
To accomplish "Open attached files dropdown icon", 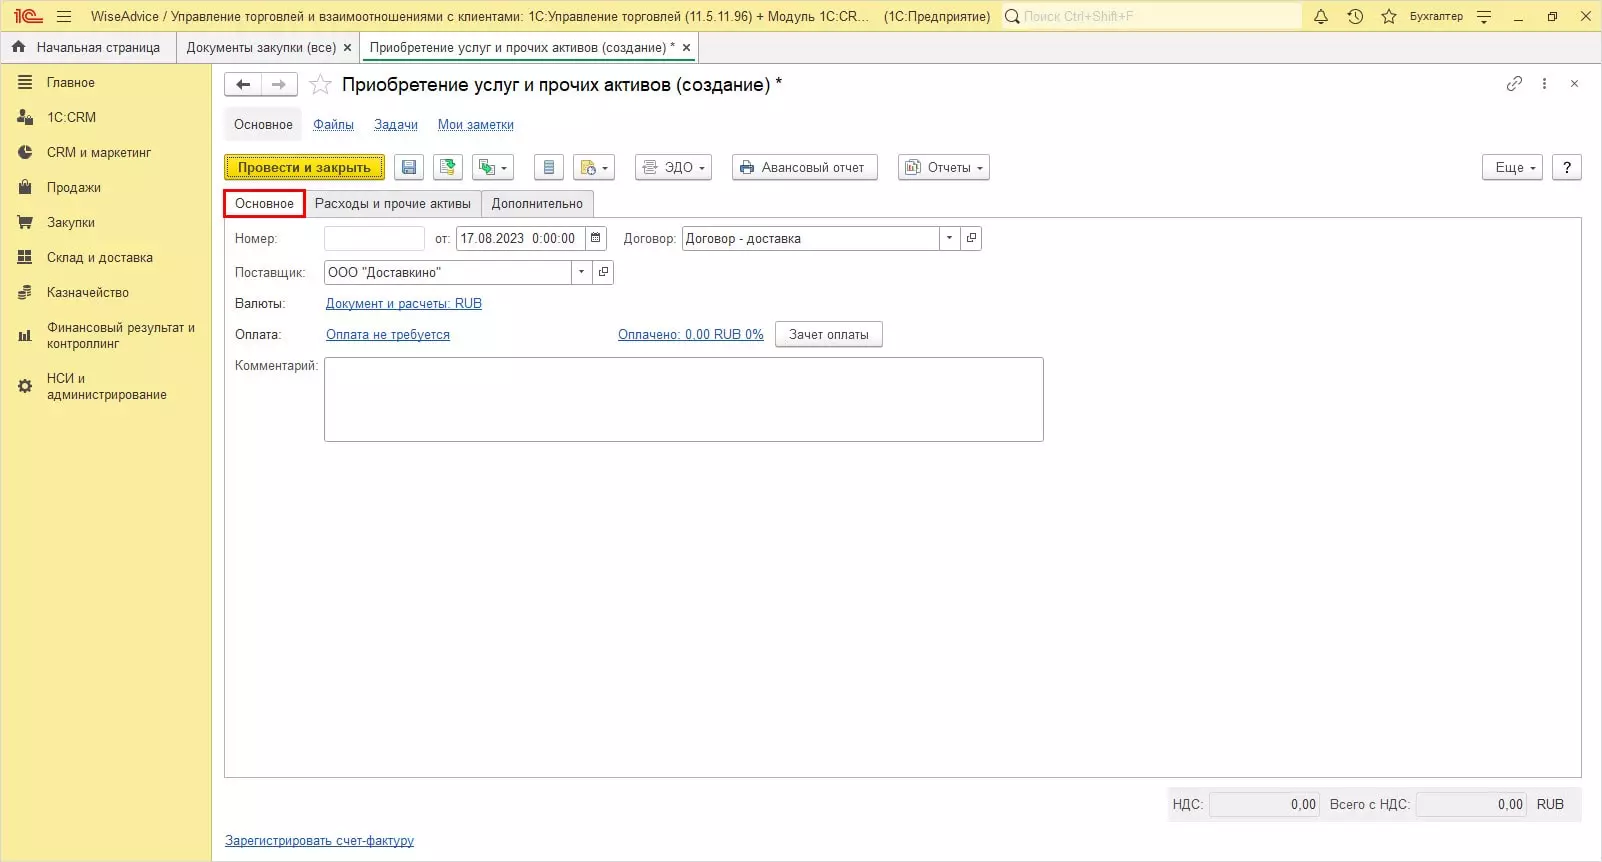I will (x=593, y=167).
